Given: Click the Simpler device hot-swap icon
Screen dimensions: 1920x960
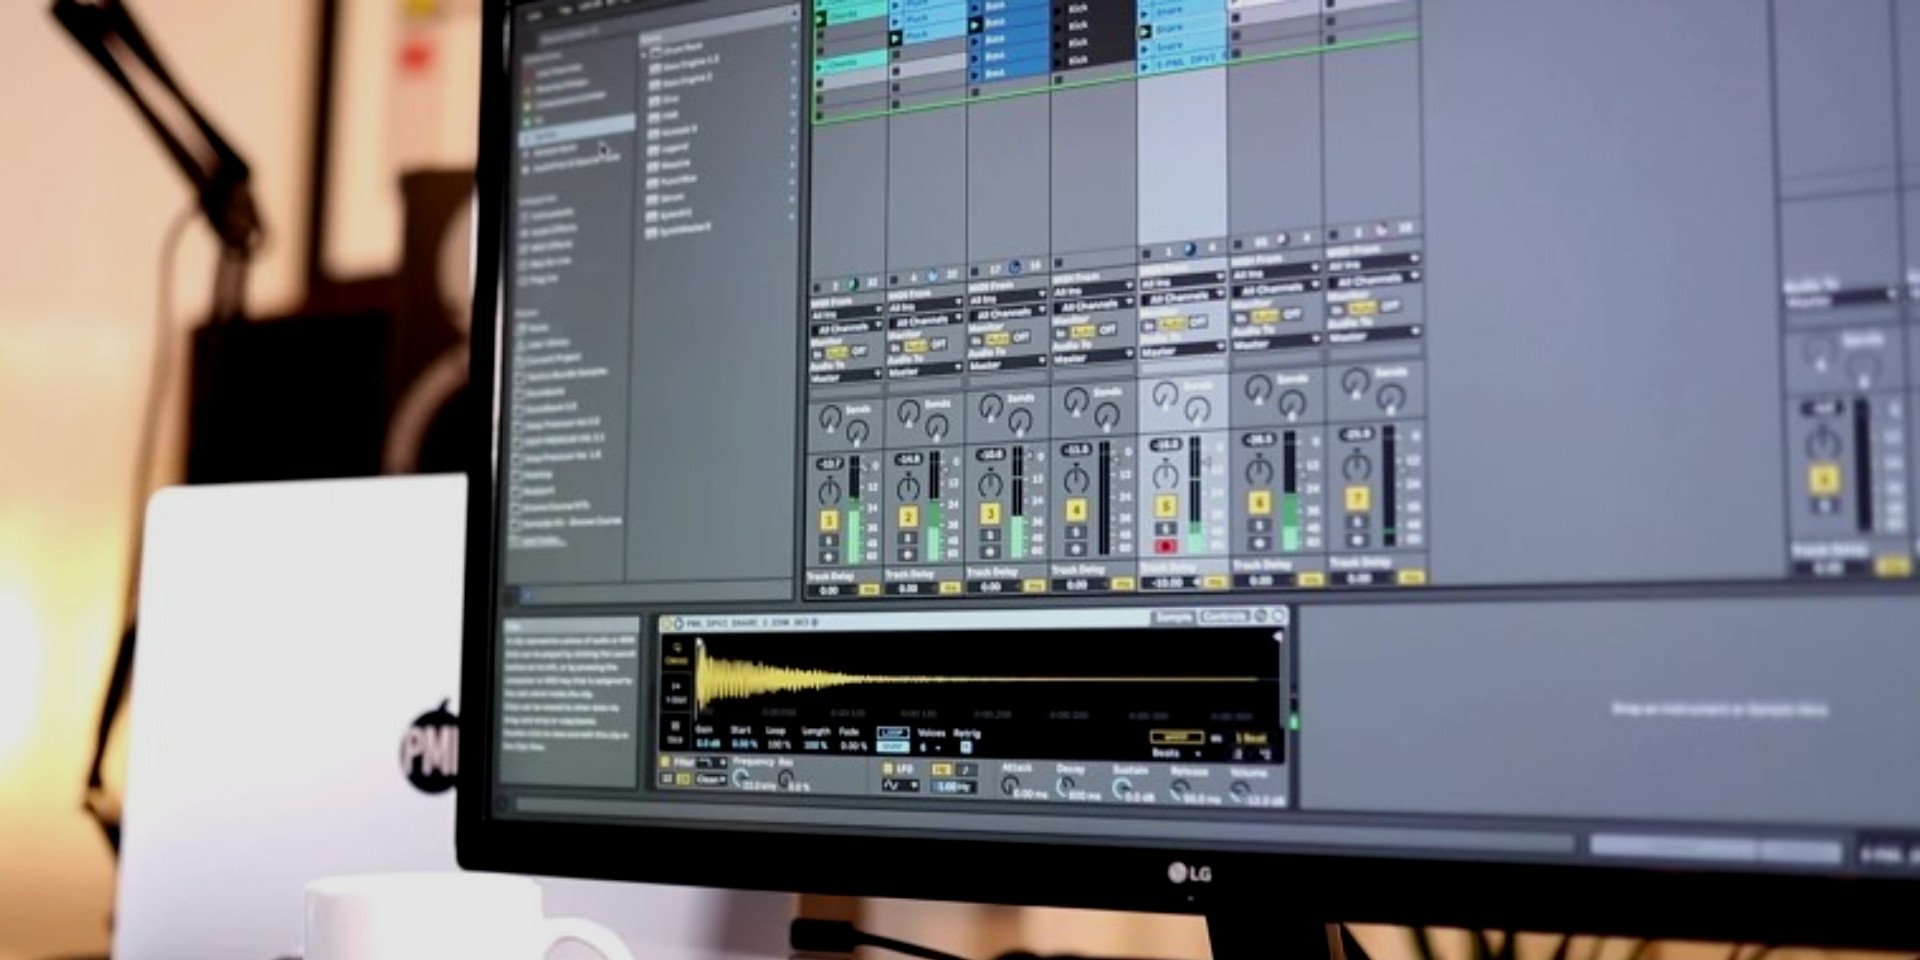Looking at the screenshot, I should tap(1261, 616).
